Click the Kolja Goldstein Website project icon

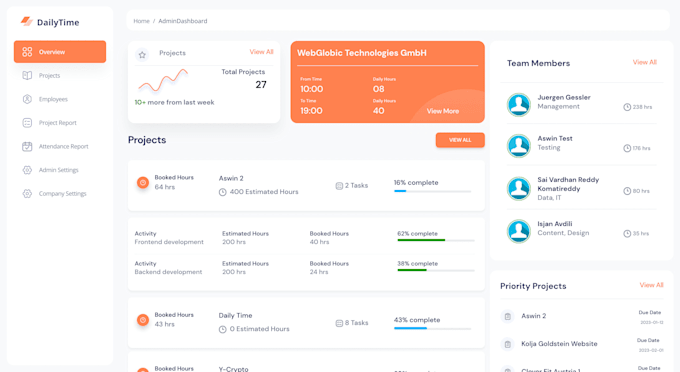(x=507, y=344)
